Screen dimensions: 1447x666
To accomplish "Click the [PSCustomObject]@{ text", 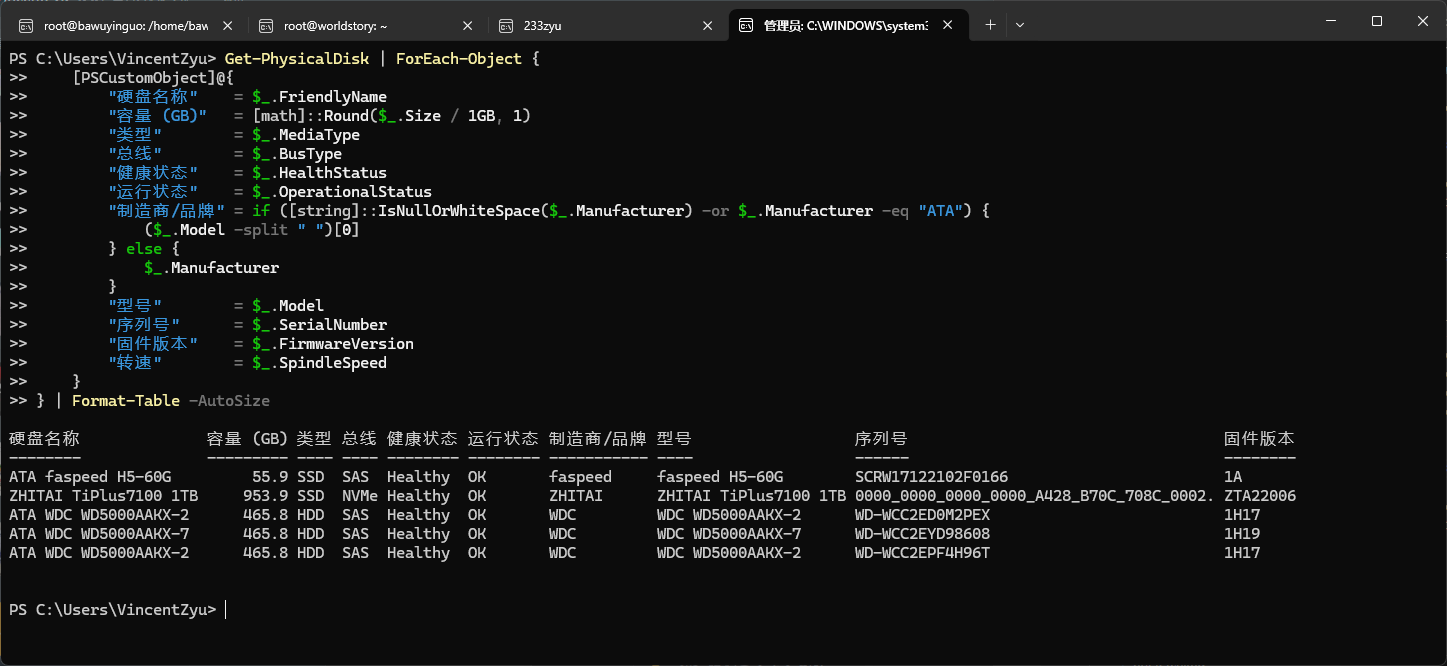I will pyautogui.click(x=153, y=78).
